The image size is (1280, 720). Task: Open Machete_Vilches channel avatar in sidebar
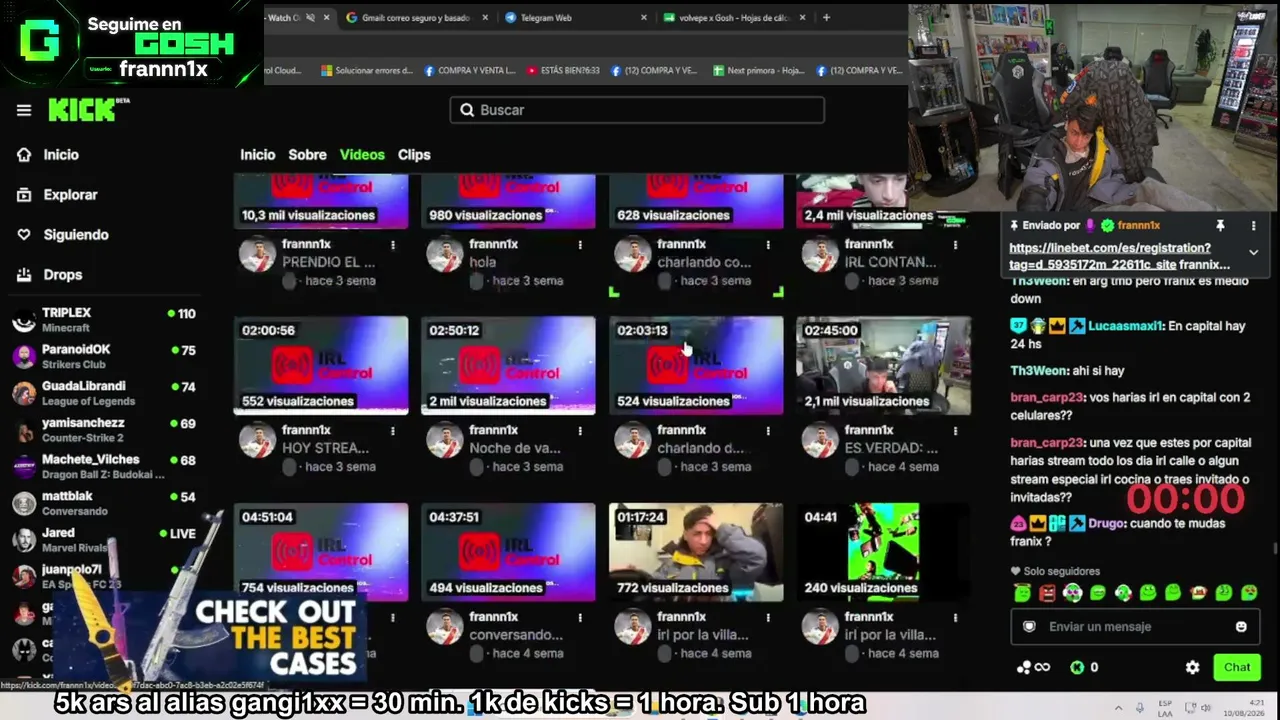(24, 466)
